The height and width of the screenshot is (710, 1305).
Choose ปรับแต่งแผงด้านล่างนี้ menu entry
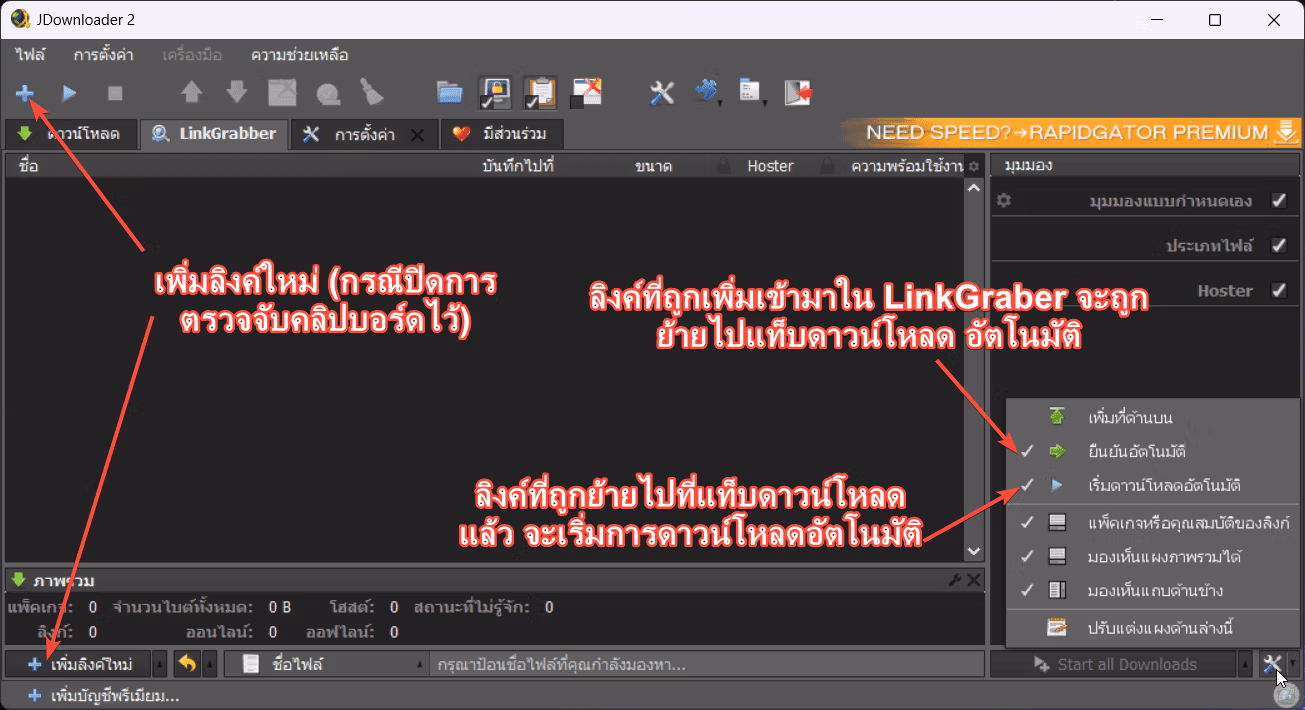[x=1153, y=628]
